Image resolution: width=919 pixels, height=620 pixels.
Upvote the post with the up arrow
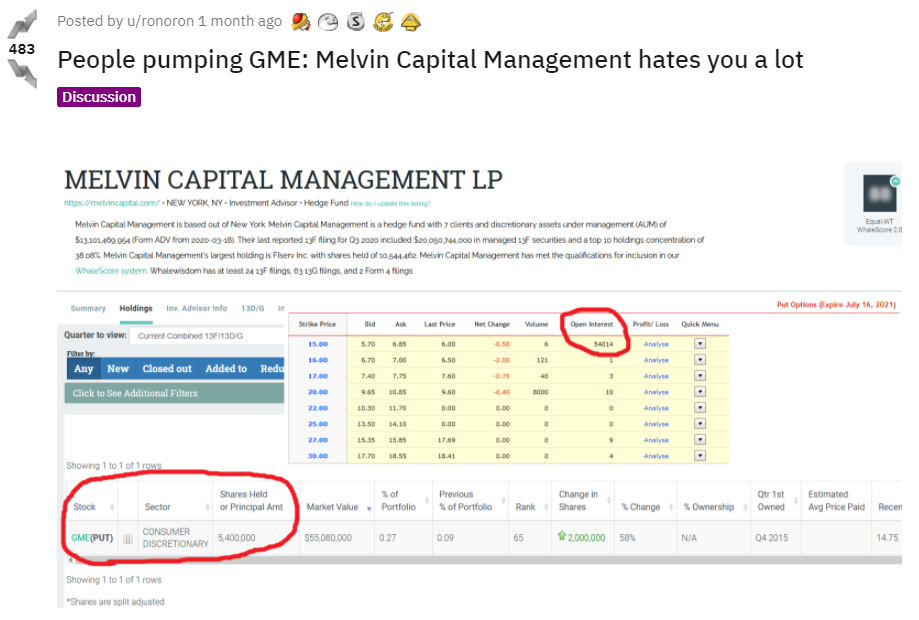(x=21, y=24)
